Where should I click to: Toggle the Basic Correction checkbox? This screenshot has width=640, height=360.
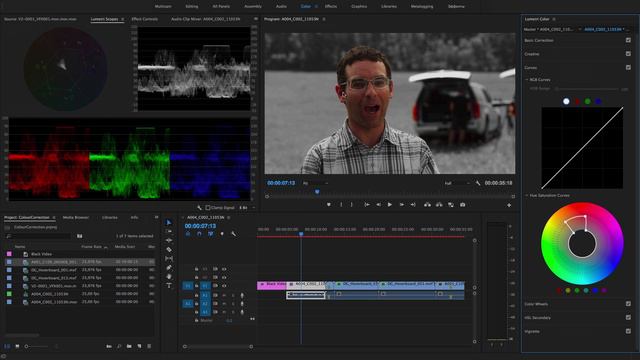628,40
